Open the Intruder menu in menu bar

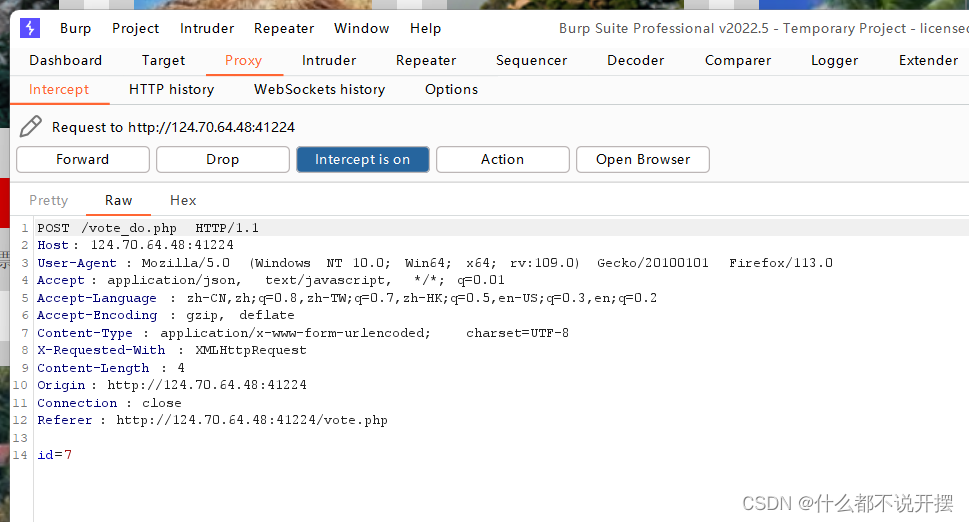pos(207,28)
